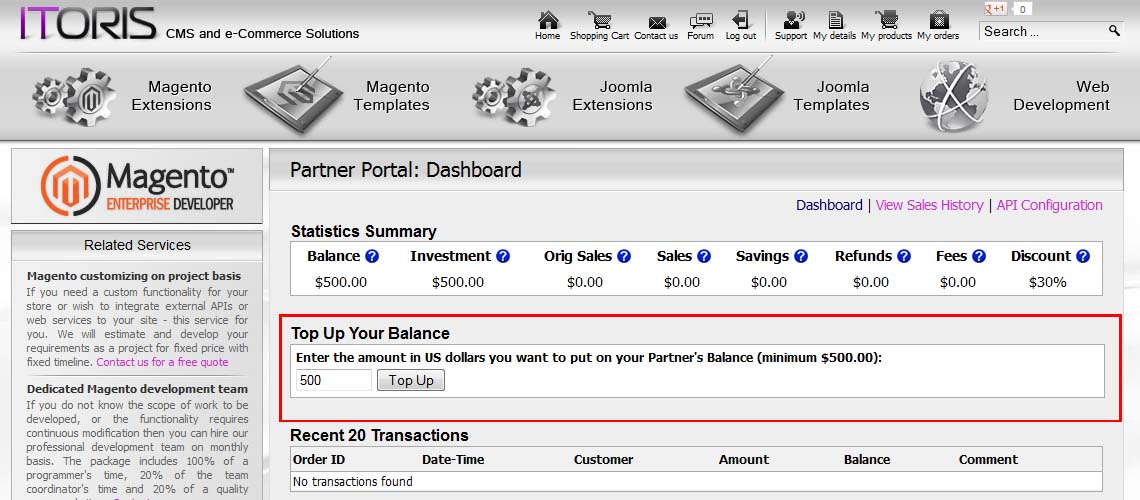The width and height of the screenshot is (1140, 500).
Task: Click the Related Services heading
Action: click(x=137, y=245)
